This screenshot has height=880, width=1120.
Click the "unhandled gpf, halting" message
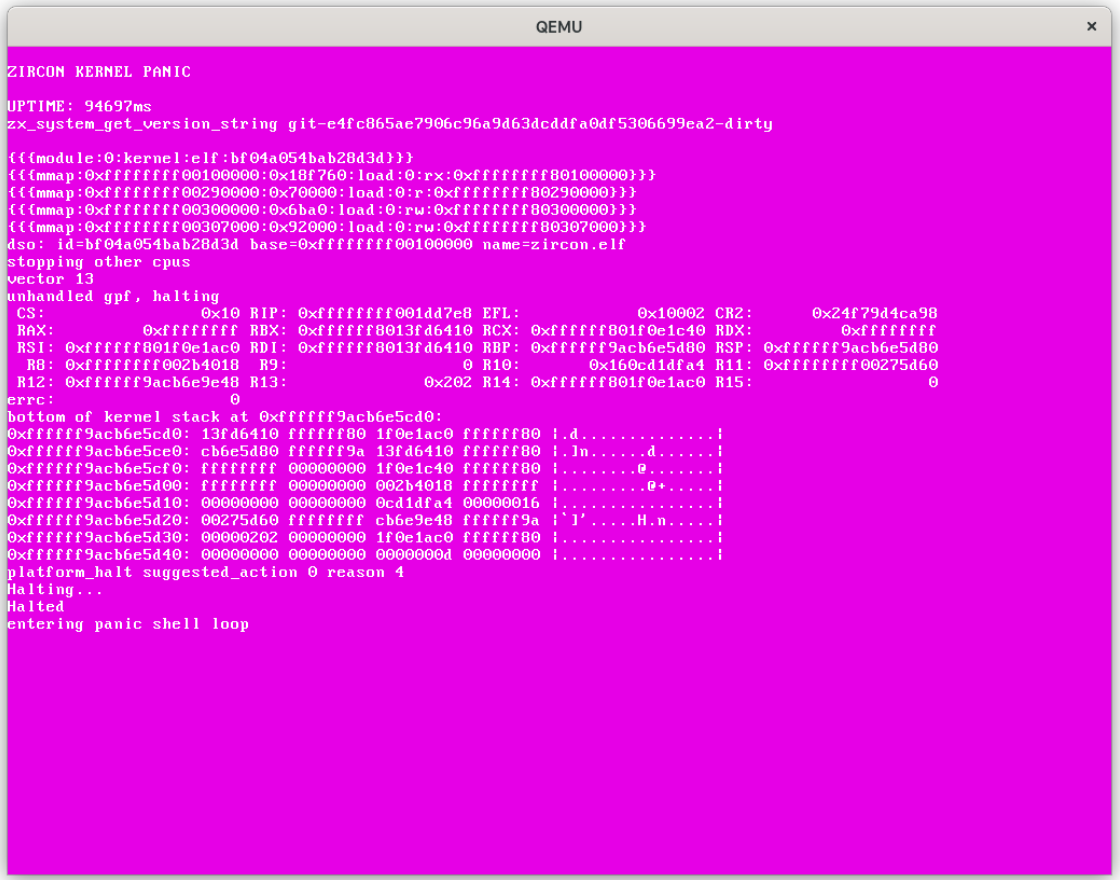(114, 296)
